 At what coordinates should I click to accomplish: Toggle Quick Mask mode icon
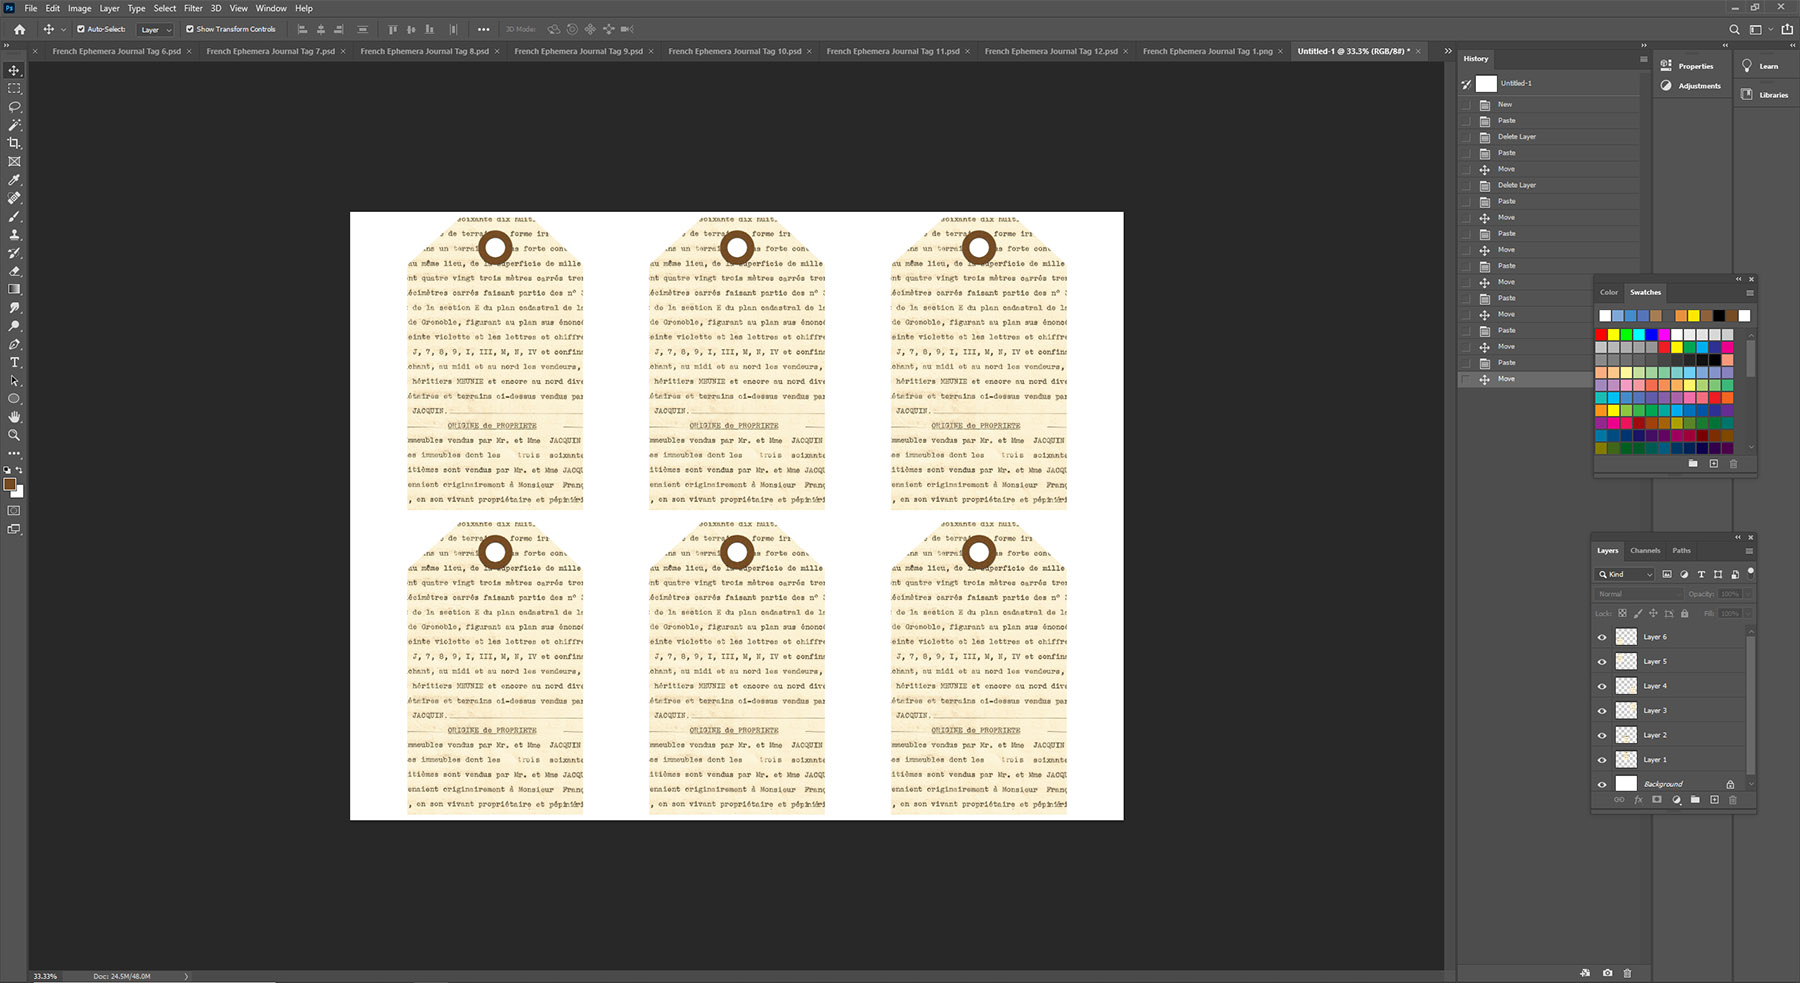14,511
